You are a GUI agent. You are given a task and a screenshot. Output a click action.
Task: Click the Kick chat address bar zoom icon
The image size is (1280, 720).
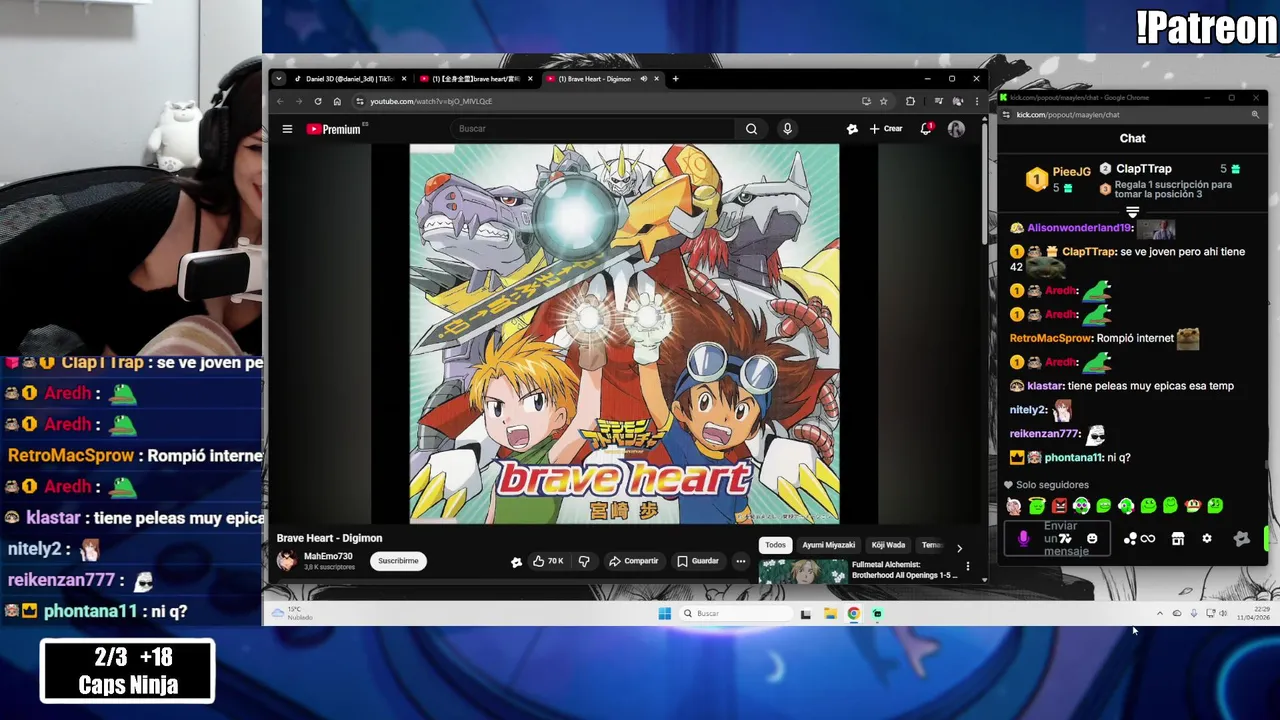point(1255,115)
